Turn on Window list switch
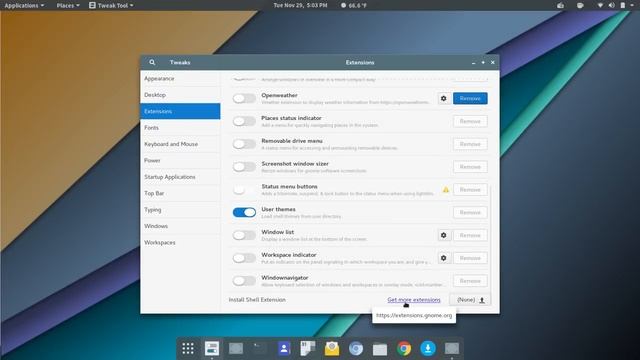Image resolution: width=640 pixels, height=360 pixels. pos(244,235)
